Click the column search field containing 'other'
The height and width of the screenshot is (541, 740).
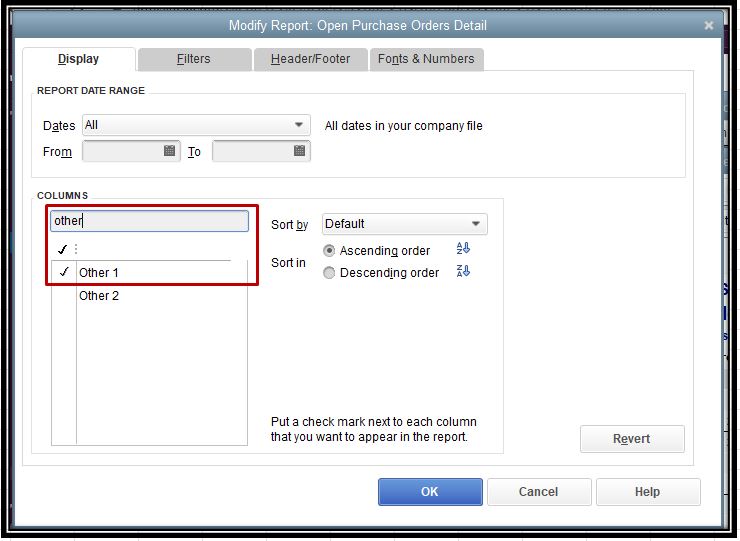point(149,221)
